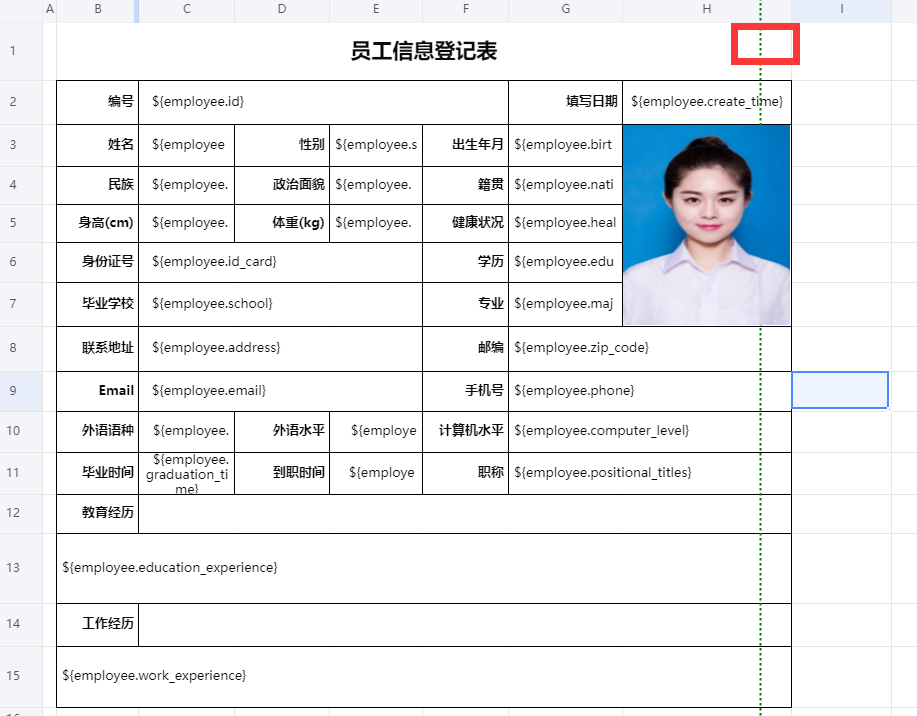This screenshot has height=716, width=917.
Task: Select the 毕业时间 label cell
Action: [98, 473]
